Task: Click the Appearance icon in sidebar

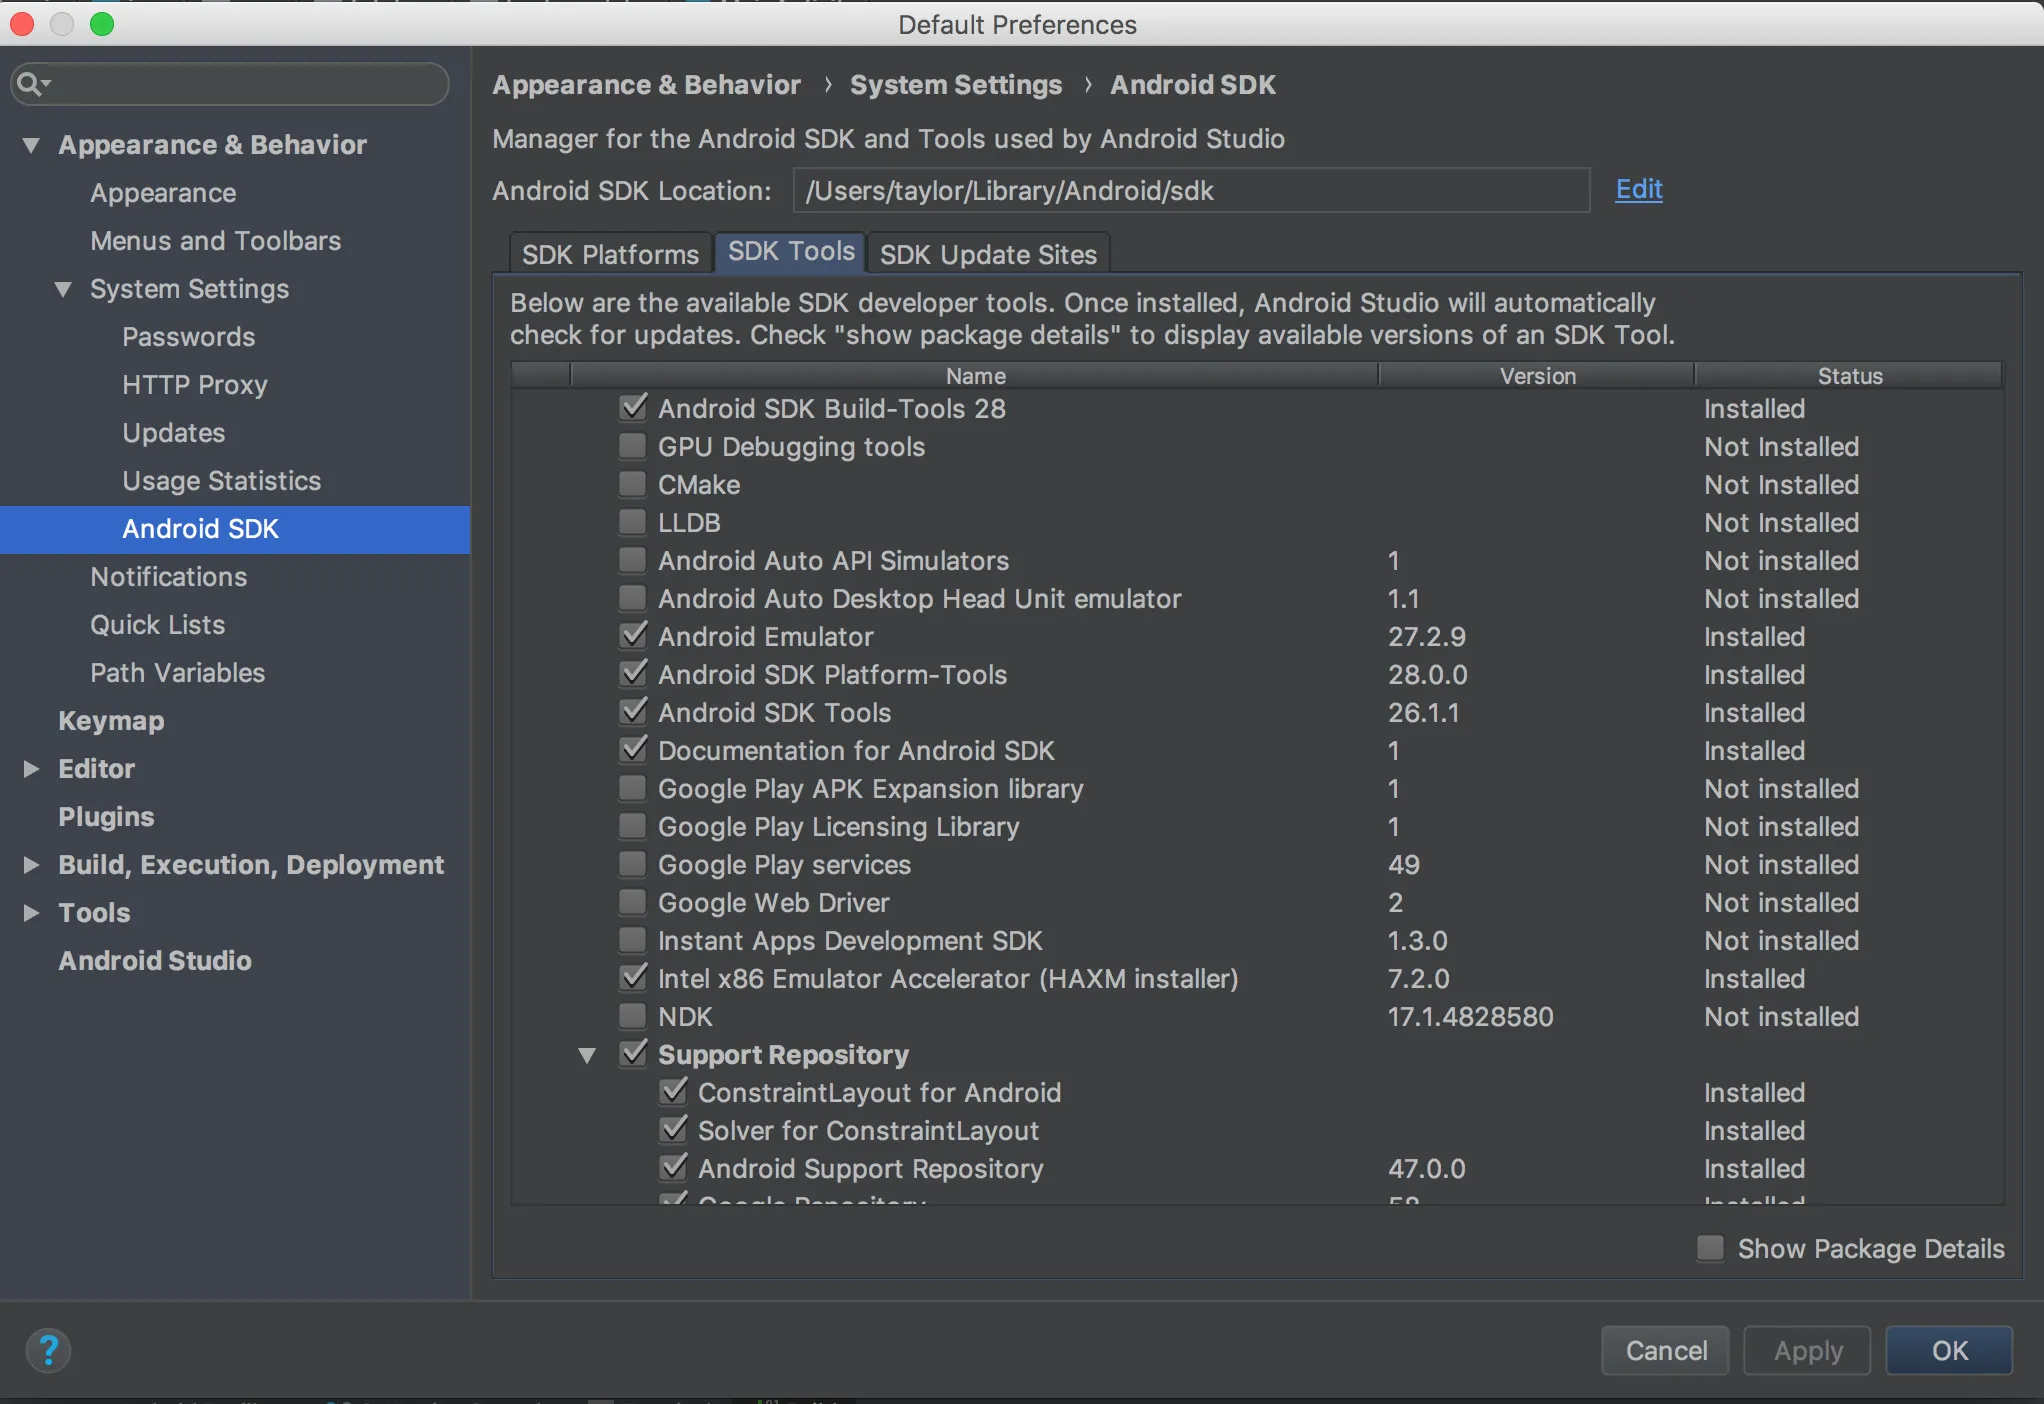Action: pyautogui.click(x=163, y=191)
